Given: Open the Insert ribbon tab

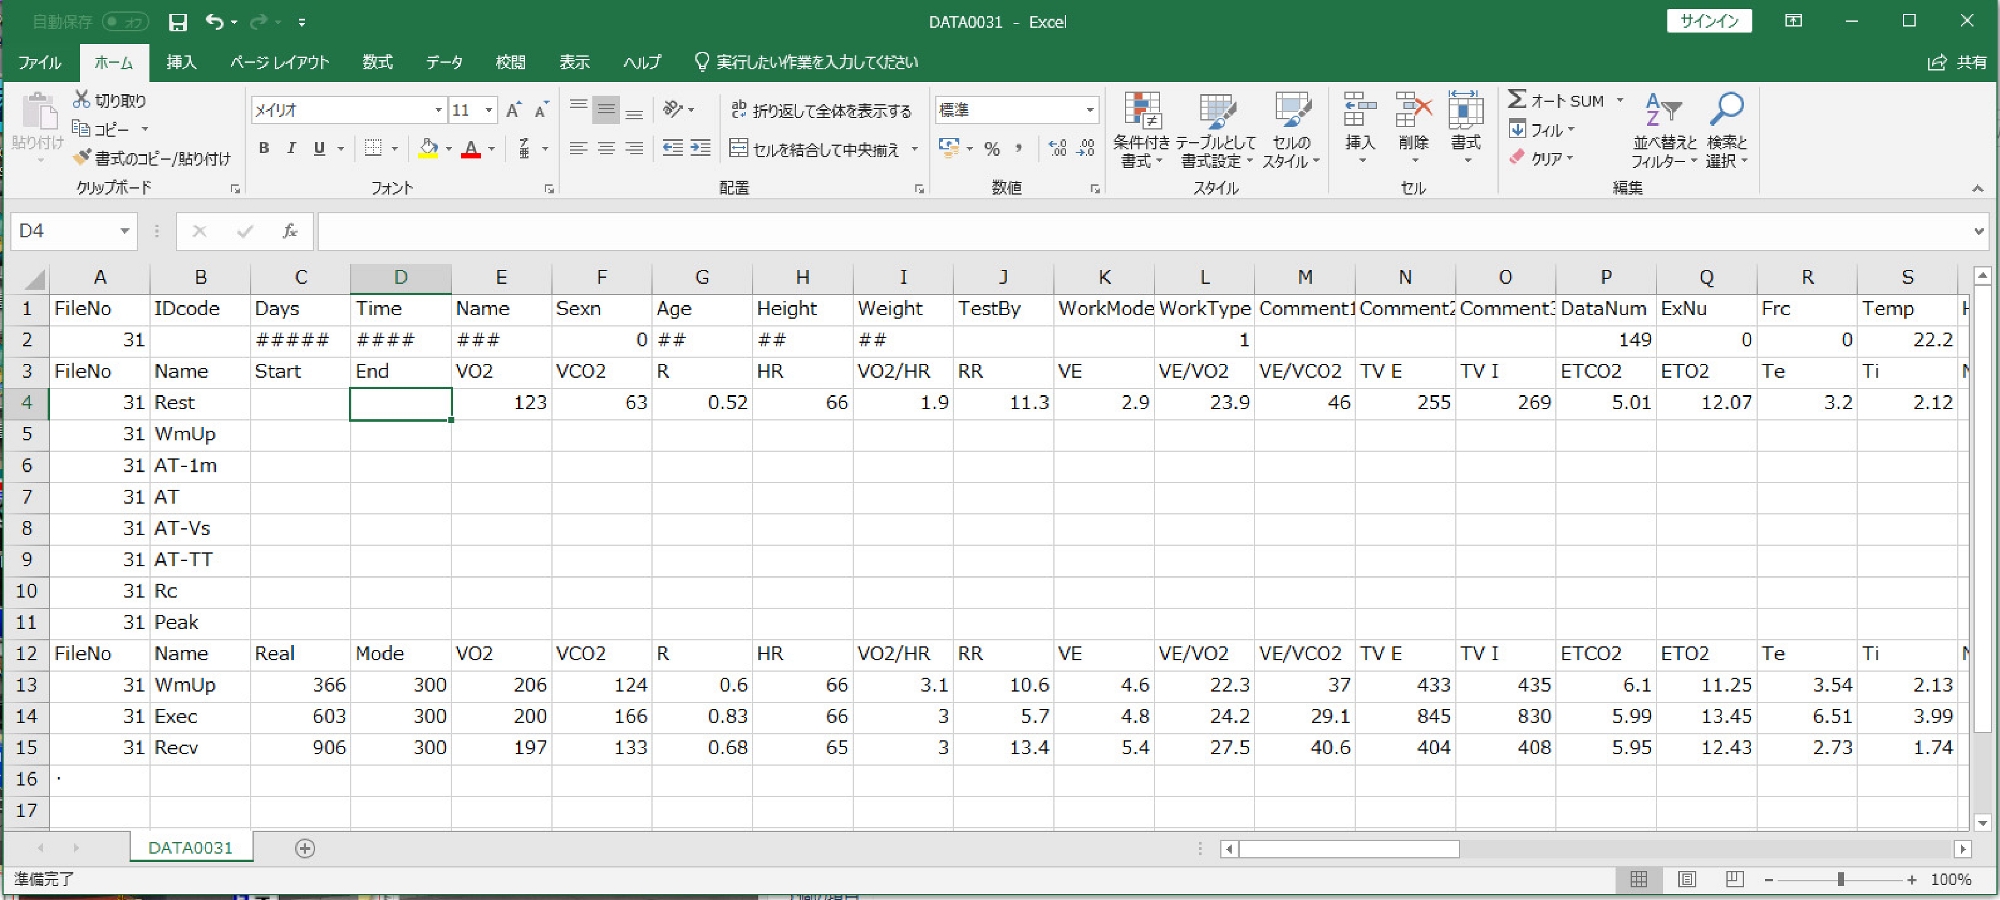Looking at the screenshot, I should point(181,62).
